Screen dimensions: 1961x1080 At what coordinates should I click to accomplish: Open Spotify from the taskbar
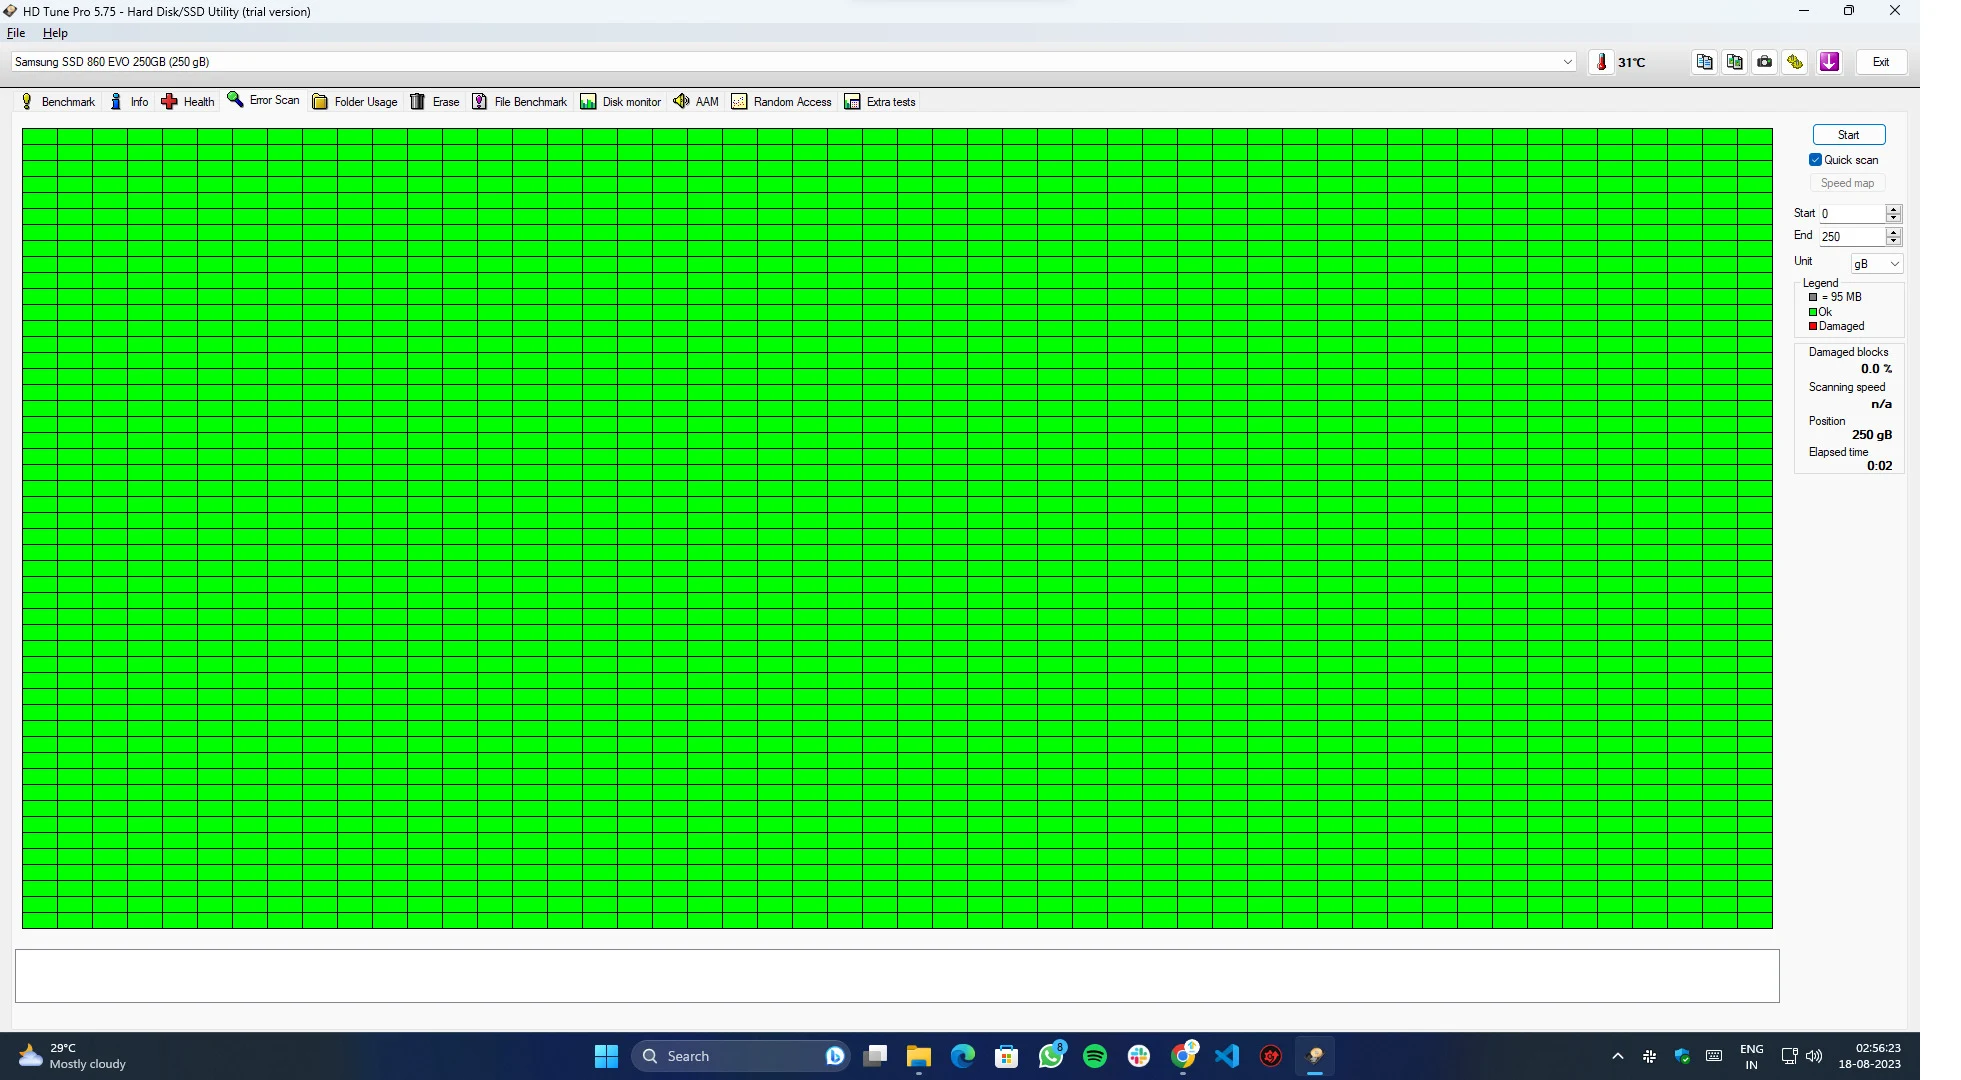coord(1095,1056)
